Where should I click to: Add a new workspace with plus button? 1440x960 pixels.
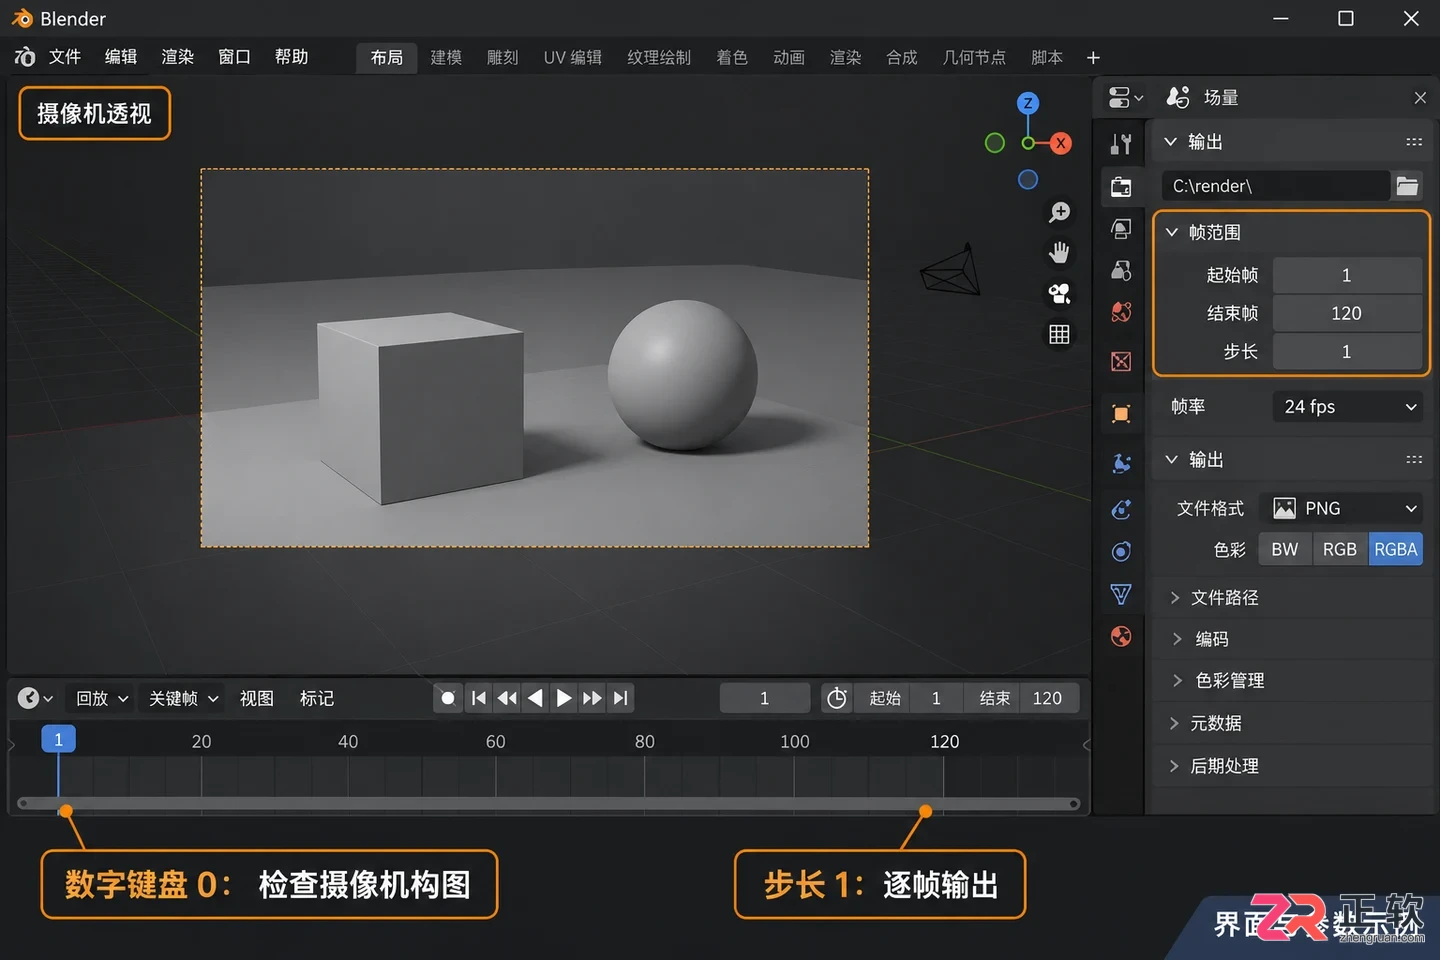click(x=1093, y=58)
